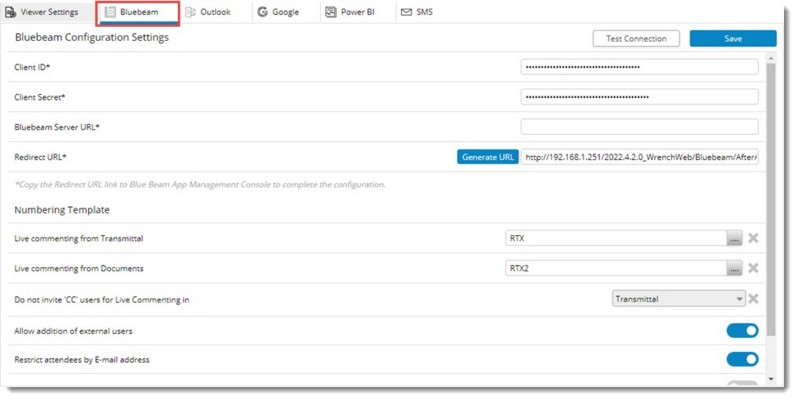The height and width of the screenshot is (399, 796).
Task: Click the Outlook icon in tab
Action: 190,12
